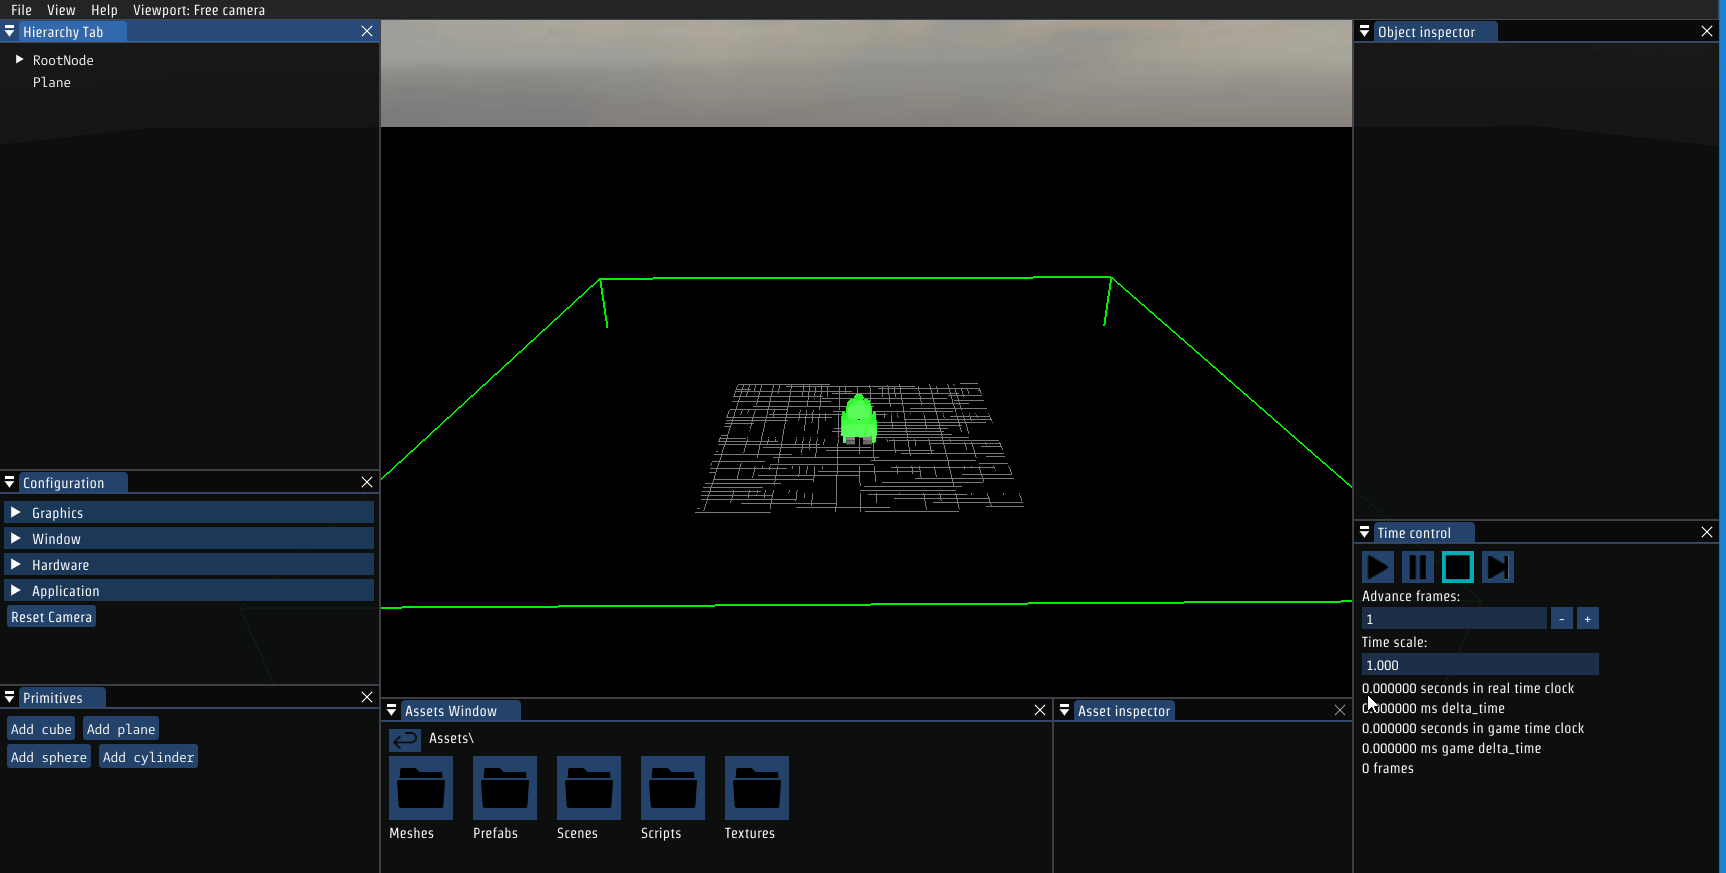1726x873 pixels.
Task: Expand the RootNode tree item
Action: (19, 60)
